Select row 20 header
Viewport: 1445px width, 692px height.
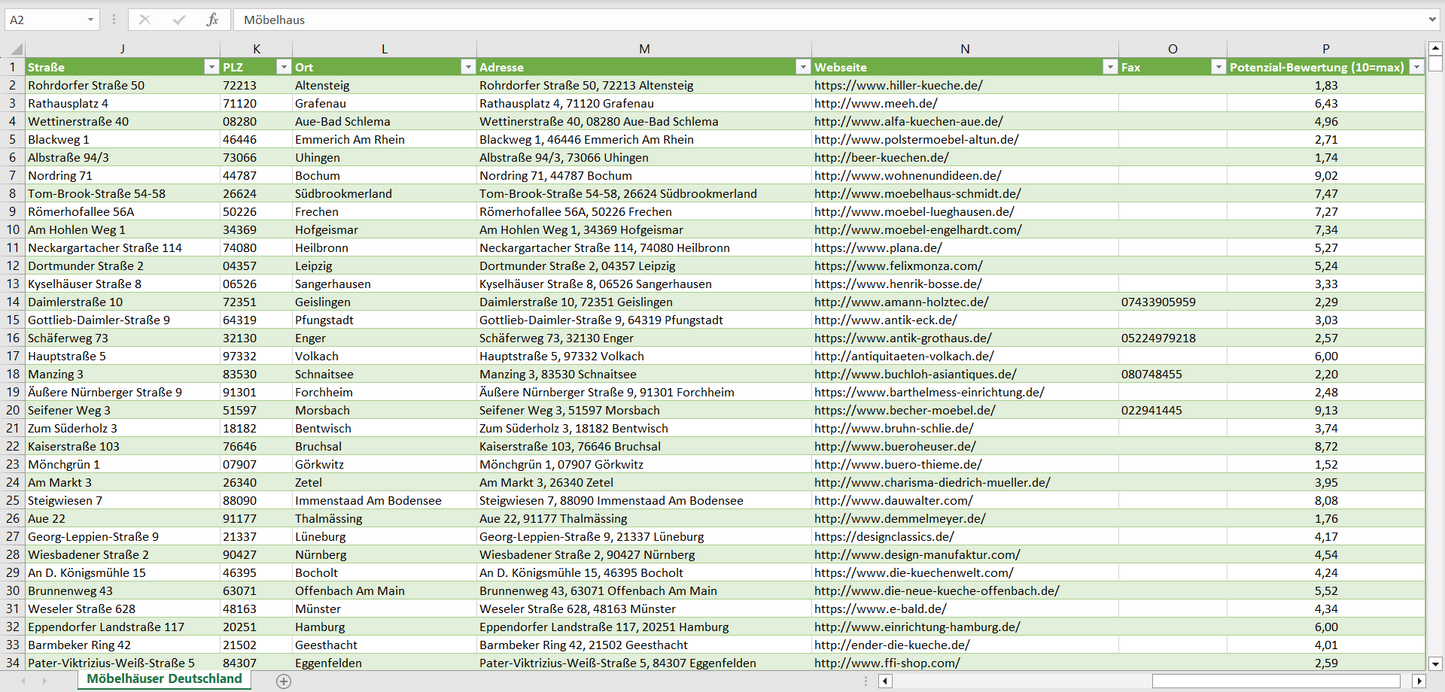click(x=12, y=410)
